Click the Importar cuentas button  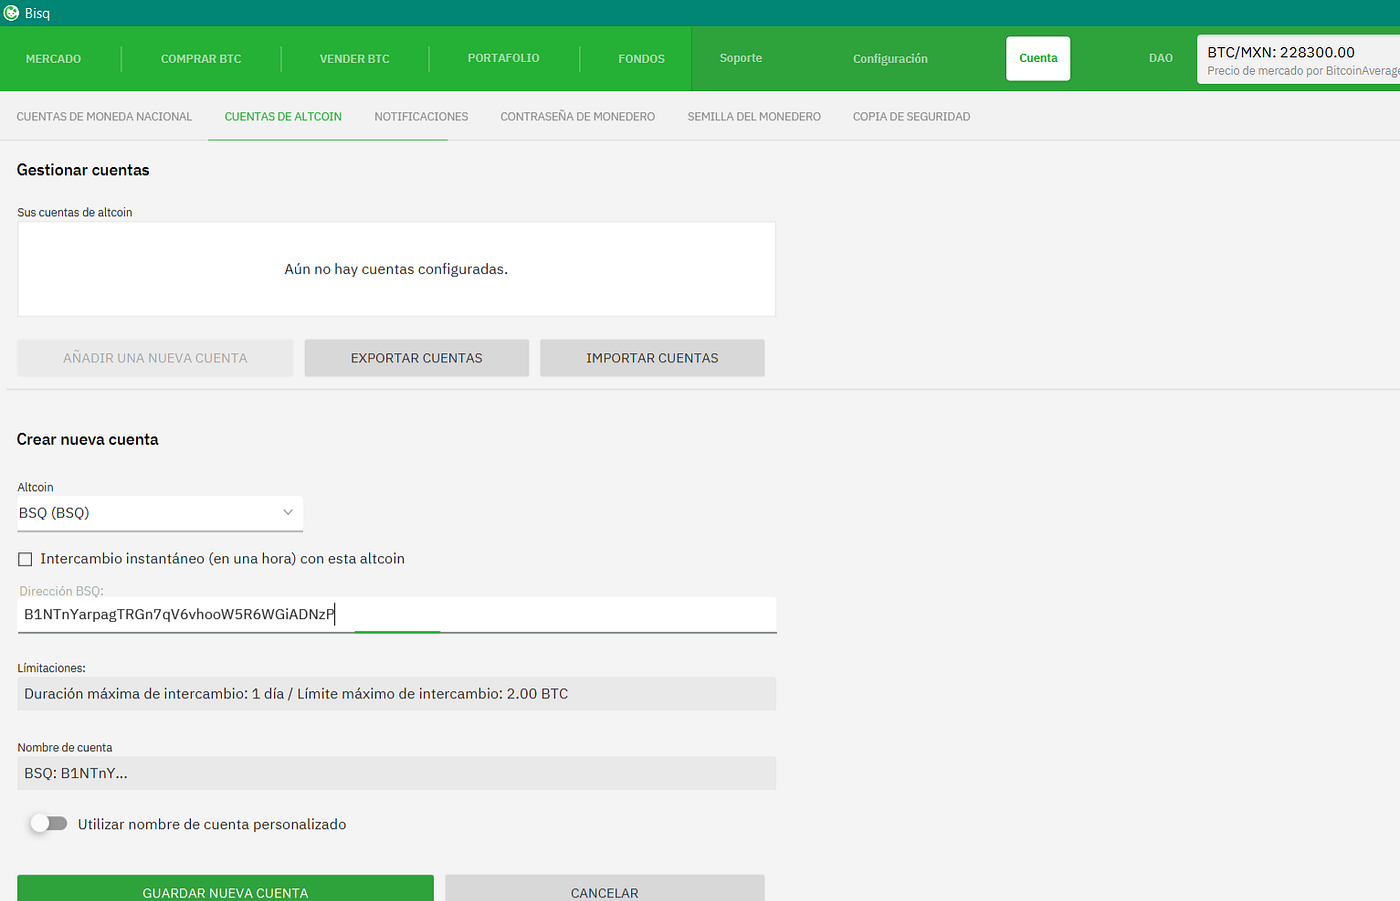652,358
